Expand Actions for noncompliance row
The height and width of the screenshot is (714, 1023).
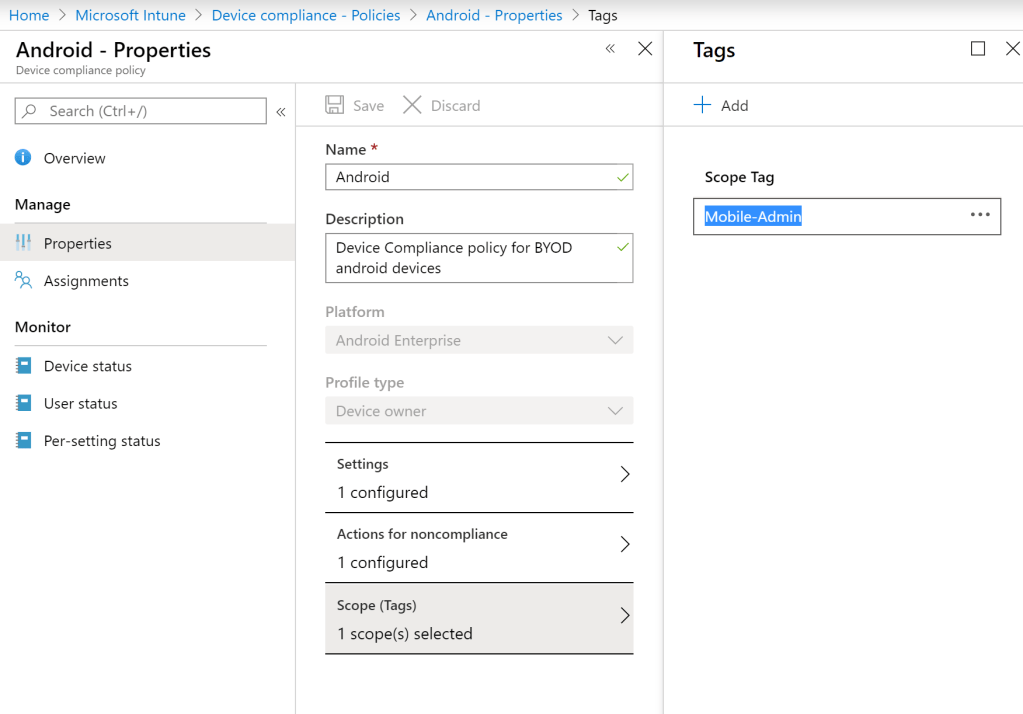coord(479,548)
